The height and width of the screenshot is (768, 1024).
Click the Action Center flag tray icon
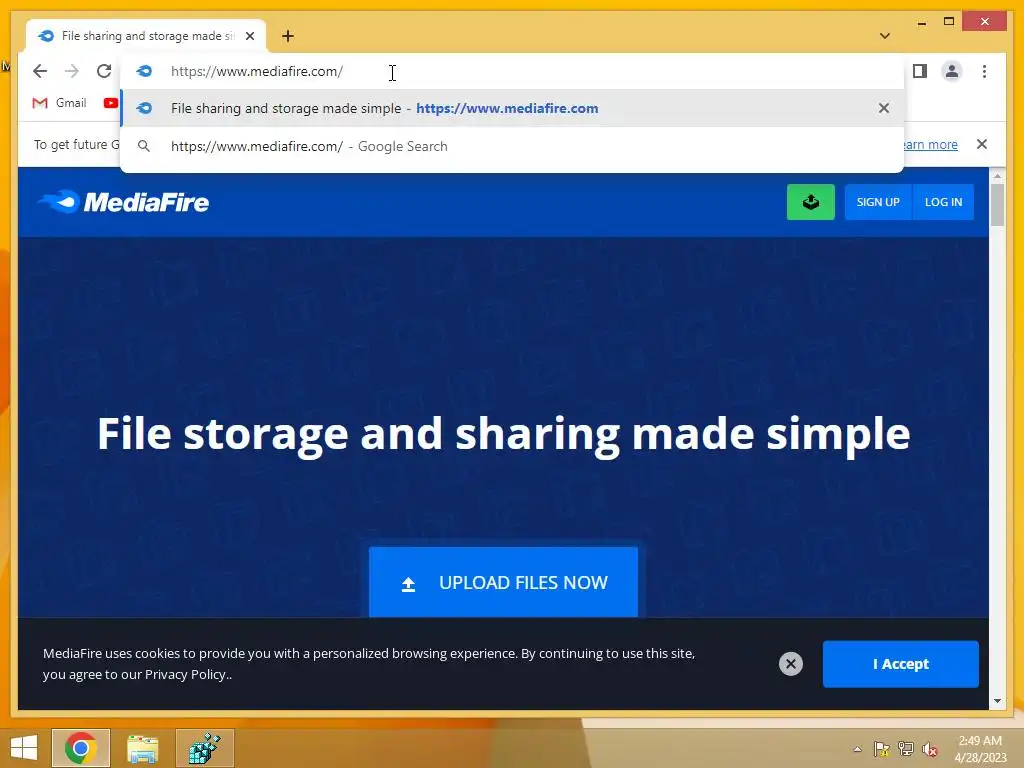click(x=882, y=749)
